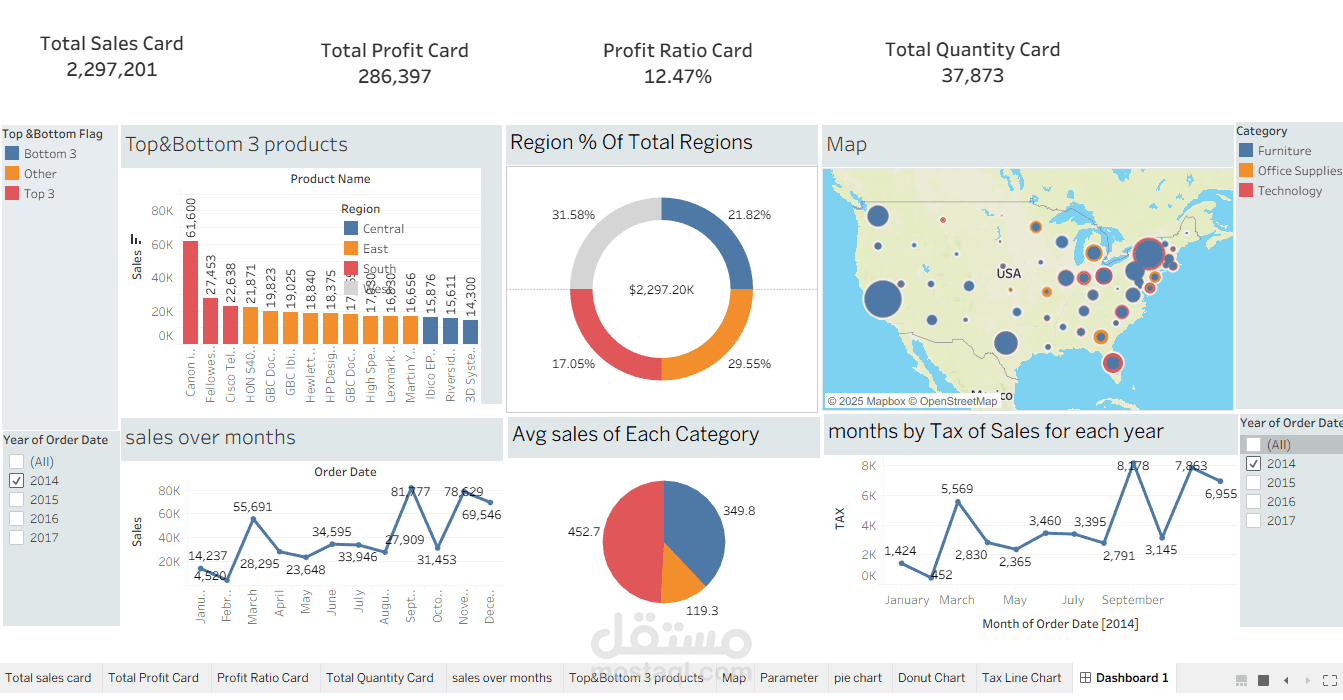Open the Tax Line Chart sheet tab
The height and width of the screenshot is (700, 1343).
pyautogui.click(x=1022, y=677)
